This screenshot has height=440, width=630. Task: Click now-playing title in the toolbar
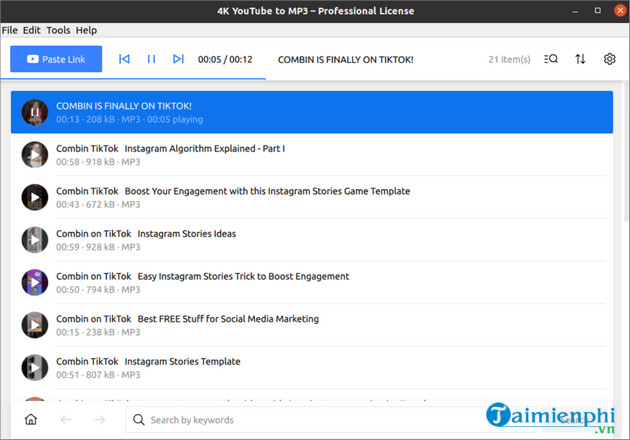pos(346,59)
